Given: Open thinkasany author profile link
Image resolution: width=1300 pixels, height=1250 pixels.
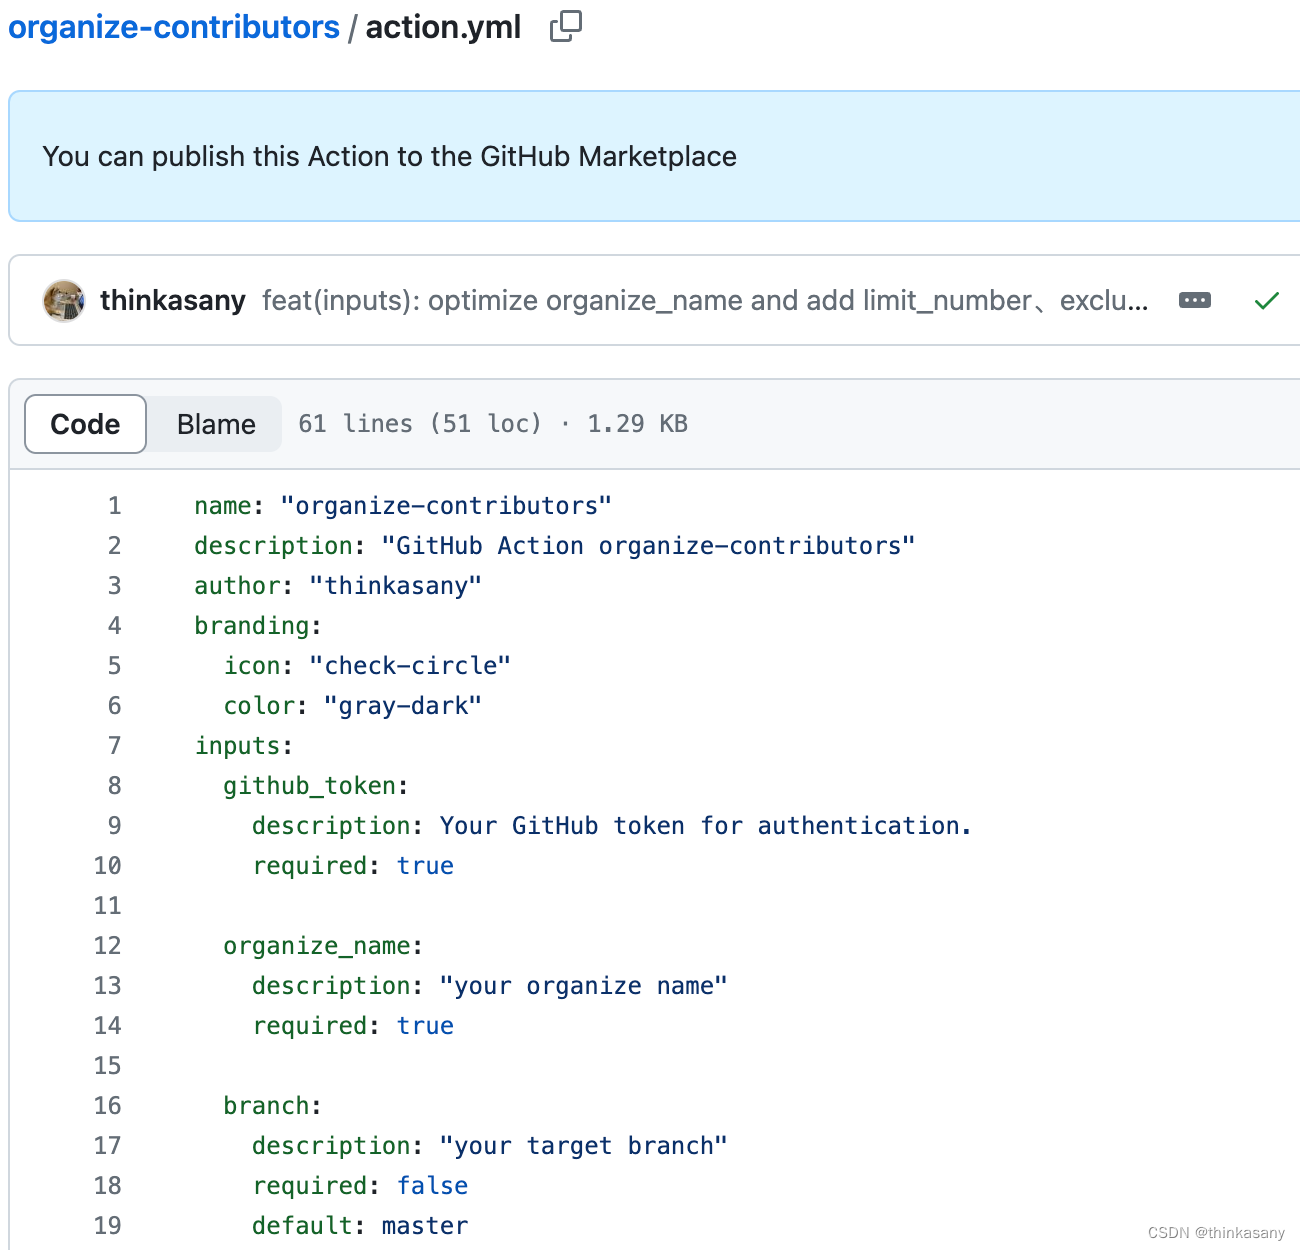Looking at the screenshot, I should 173,301.
